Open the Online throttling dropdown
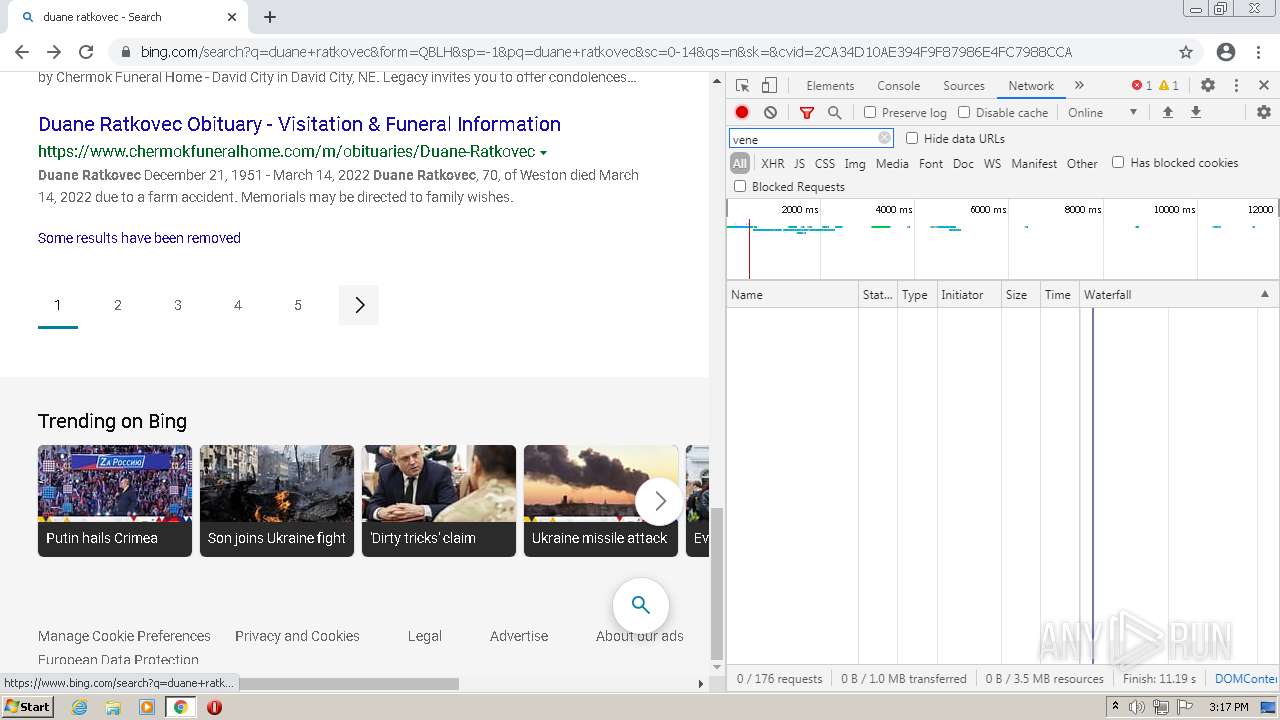The width and height of the screenshot is (1280, 720). coord(1103,113)
